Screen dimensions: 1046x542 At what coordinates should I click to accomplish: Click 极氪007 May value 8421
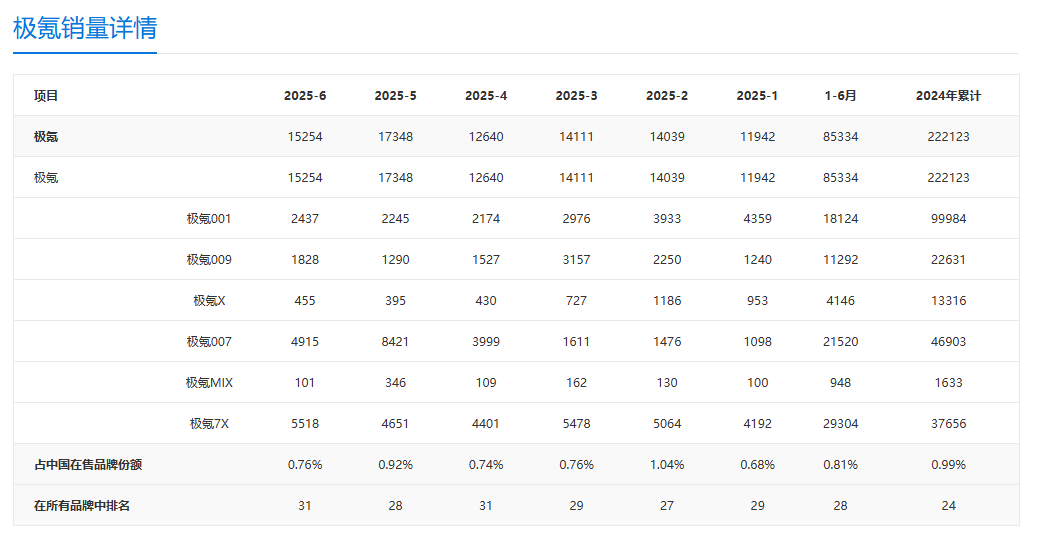396,342
